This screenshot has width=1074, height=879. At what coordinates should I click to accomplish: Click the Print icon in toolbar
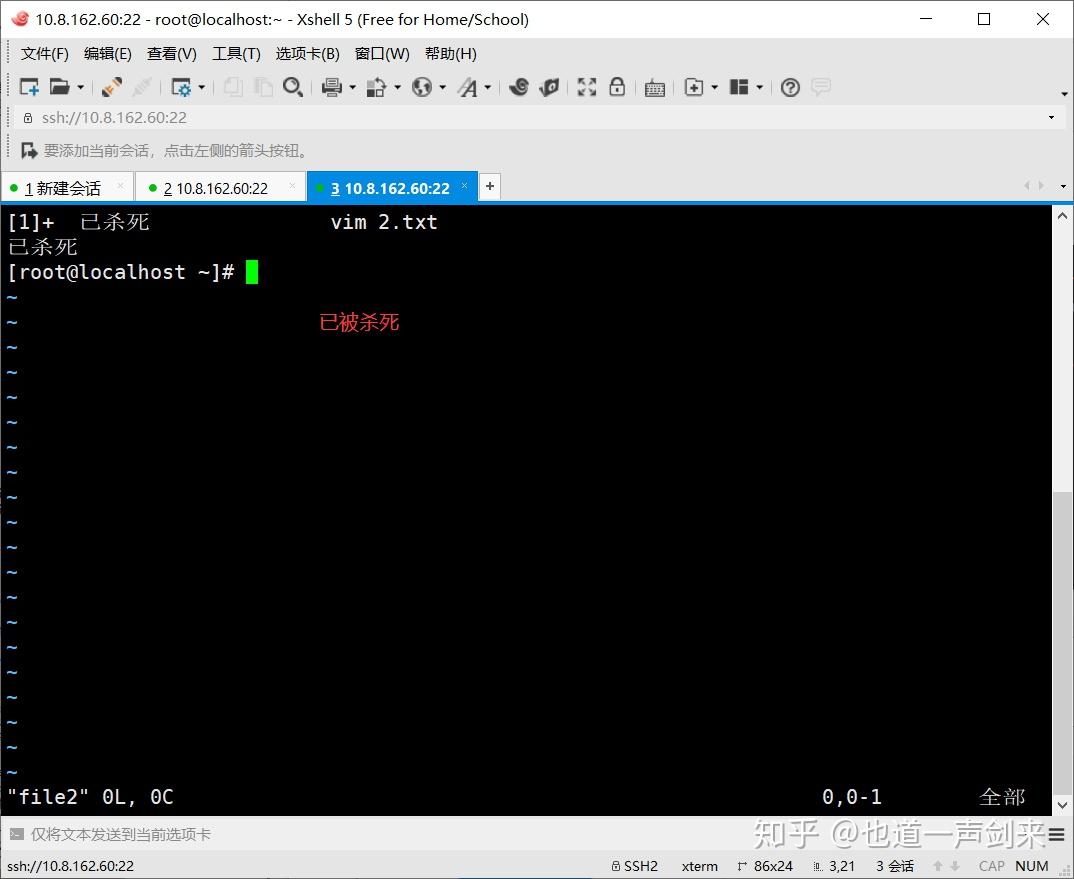coord(332,87)
